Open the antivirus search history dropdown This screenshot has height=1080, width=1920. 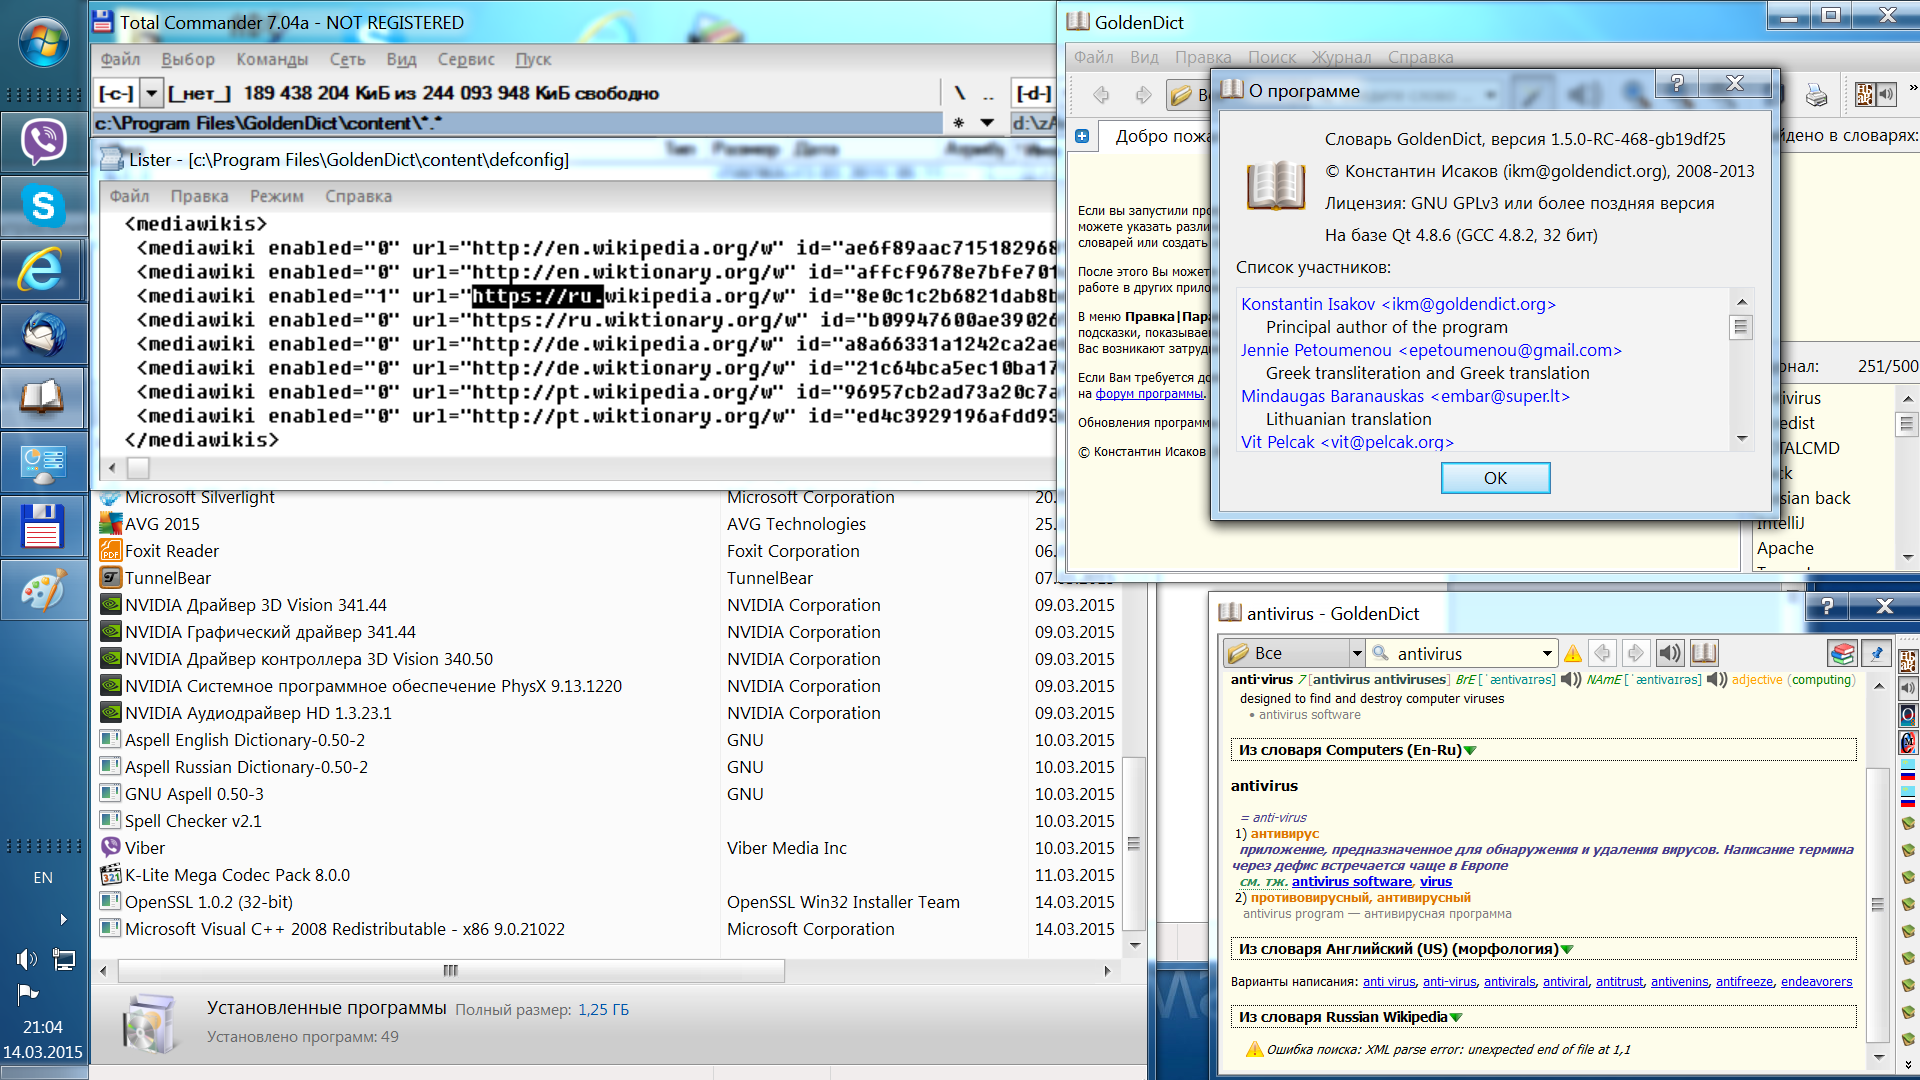(x=1547, y=654)
